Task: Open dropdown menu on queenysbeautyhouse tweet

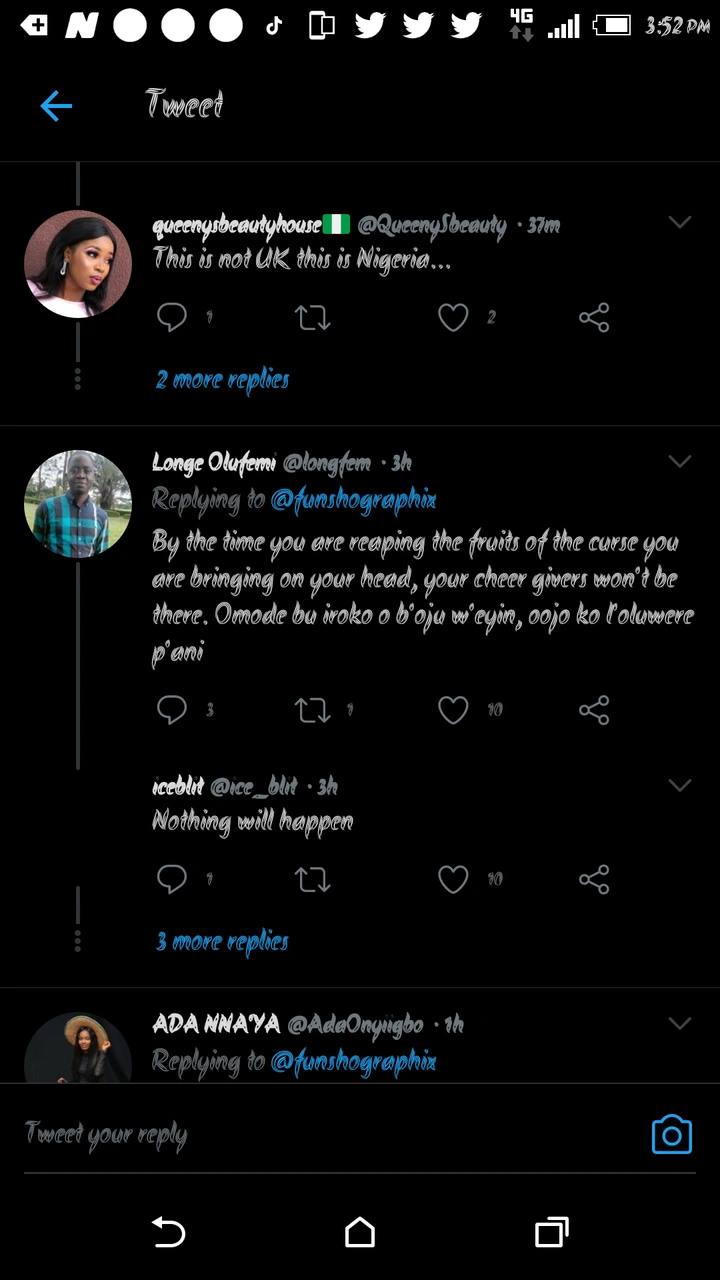Action: click(680, 223)
